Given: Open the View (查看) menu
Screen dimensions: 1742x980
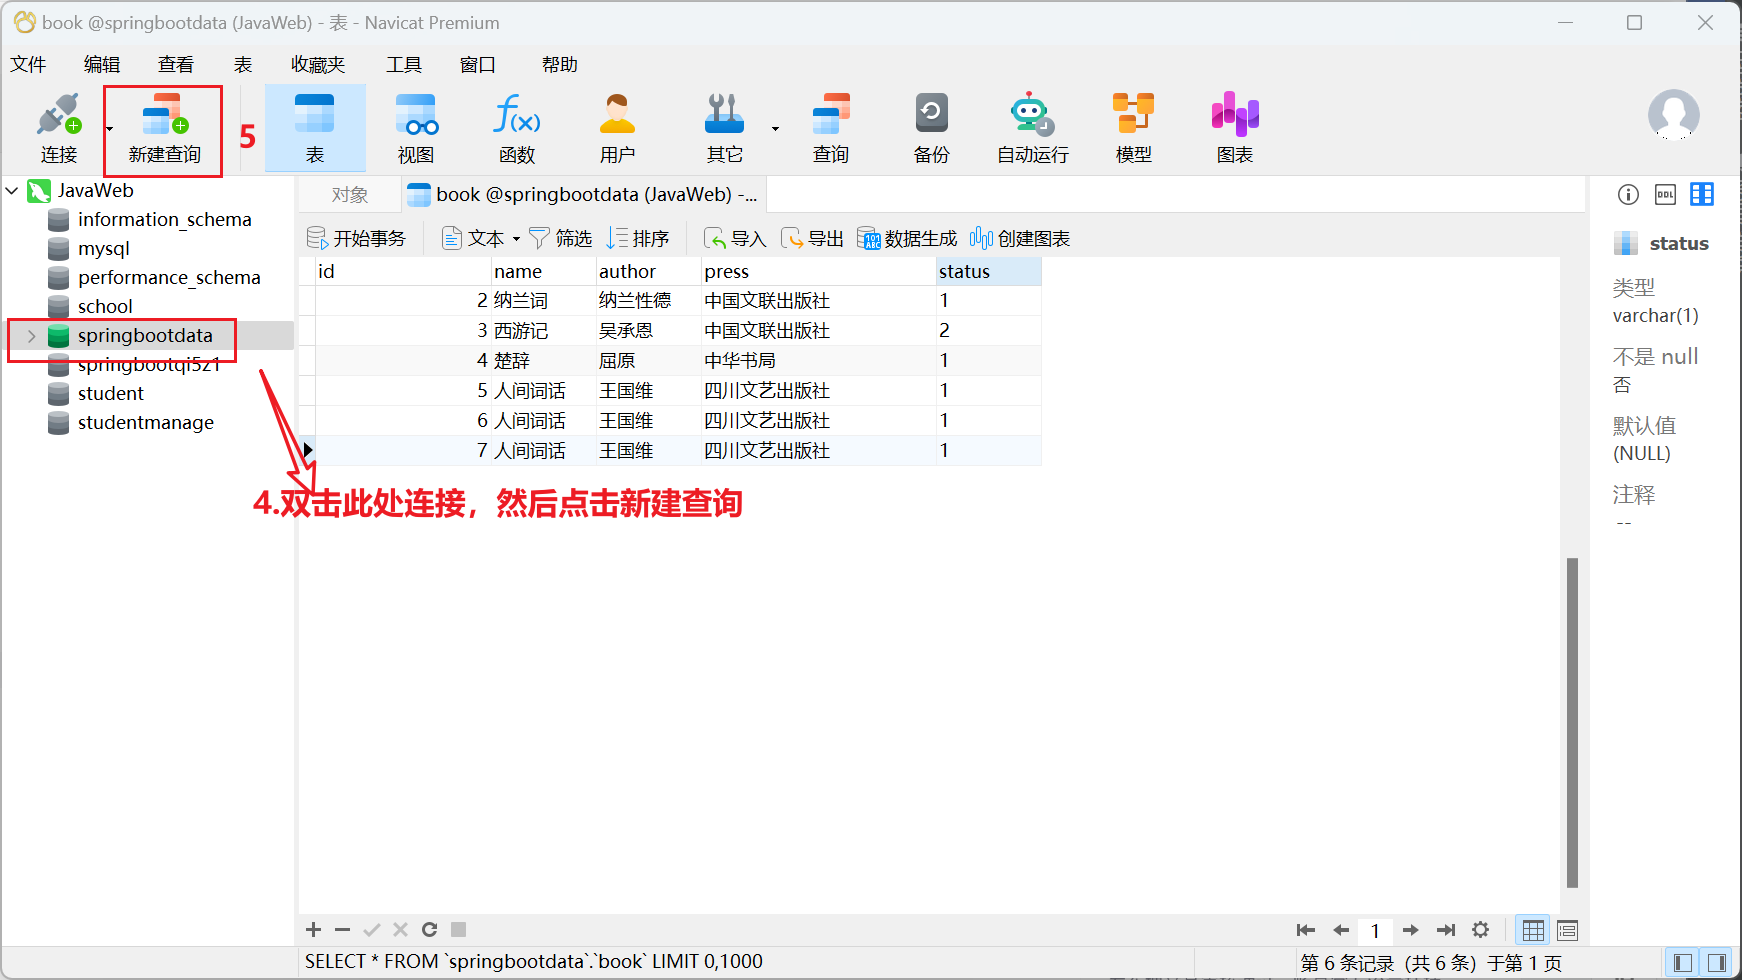Looking at the screenshot, I should (x=176, y=65).
